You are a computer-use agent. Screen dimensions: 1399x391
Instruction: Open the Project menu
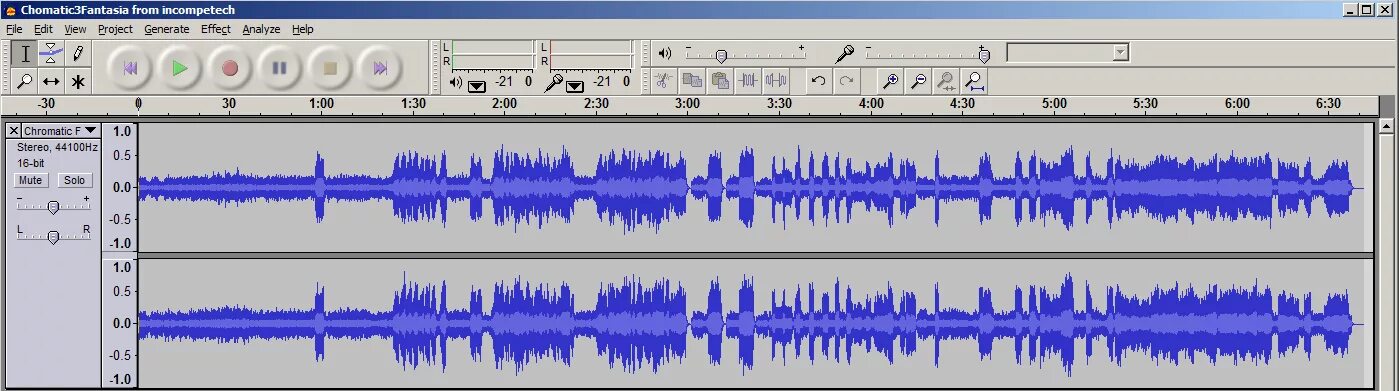coord(115,29)
